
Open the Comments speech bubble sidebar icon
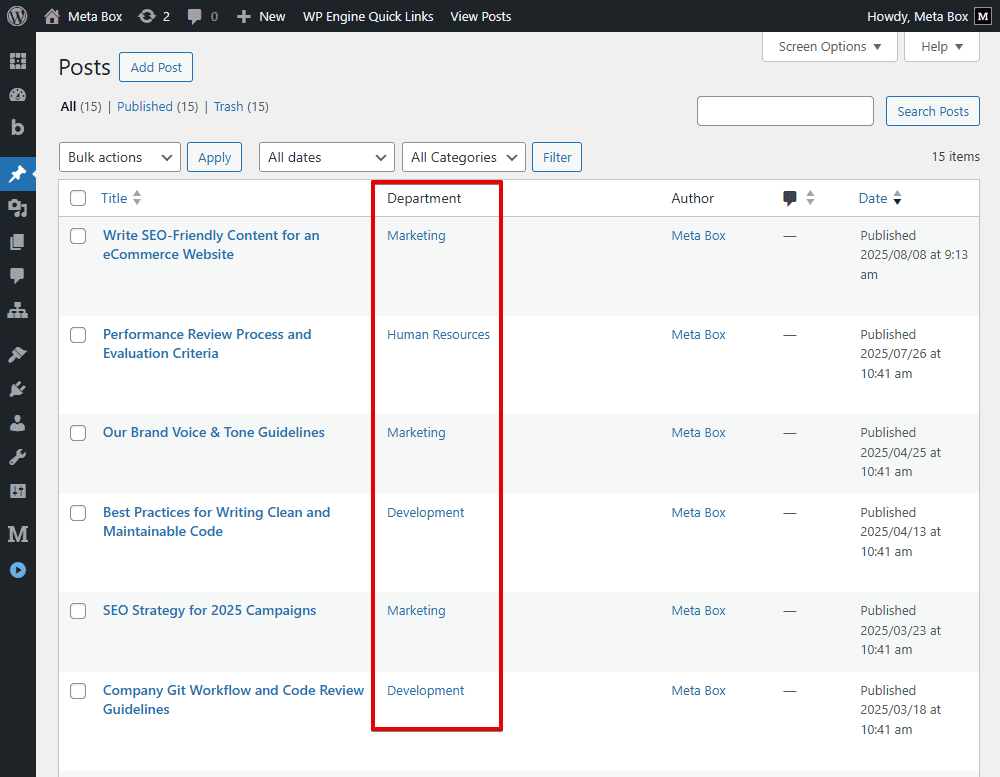[18, 274]
